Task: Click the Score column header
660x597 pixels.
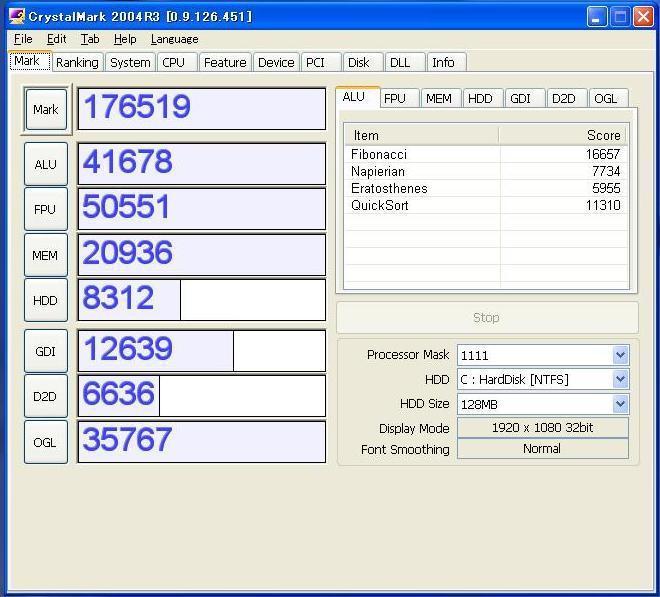Action: click(563, 136)
